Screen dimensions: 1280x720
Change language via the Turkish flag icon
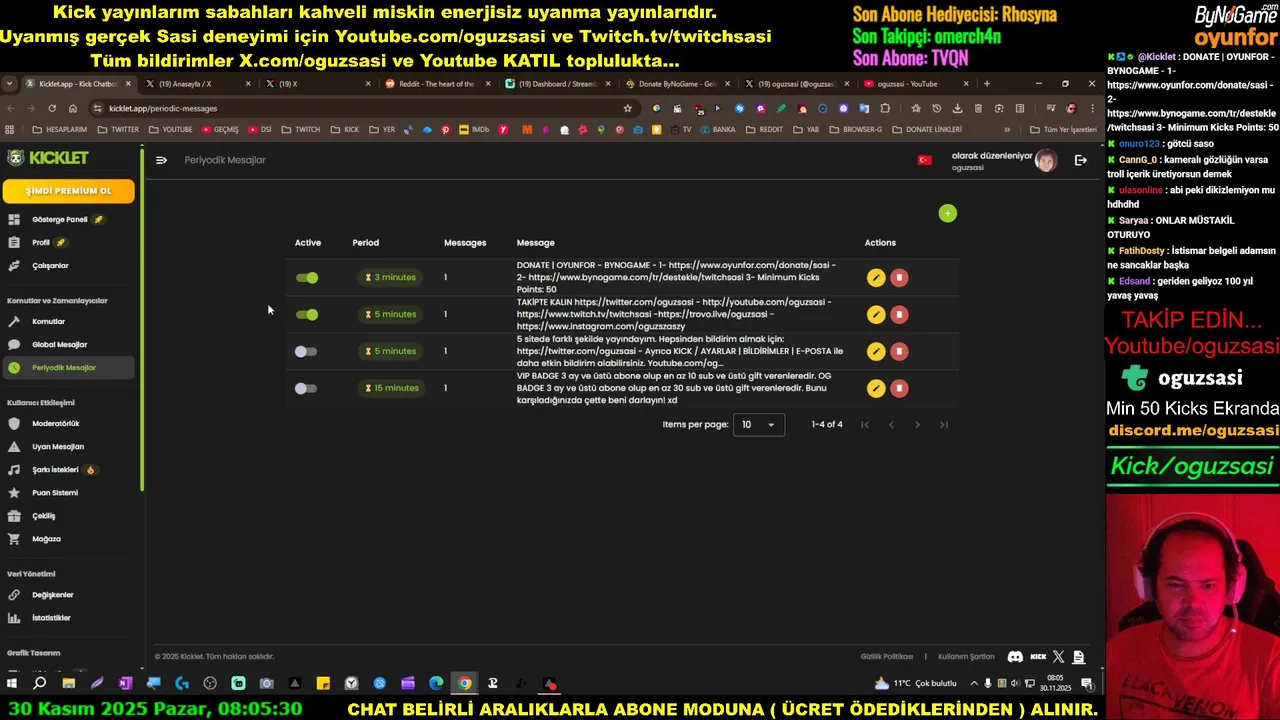(925, 160)
